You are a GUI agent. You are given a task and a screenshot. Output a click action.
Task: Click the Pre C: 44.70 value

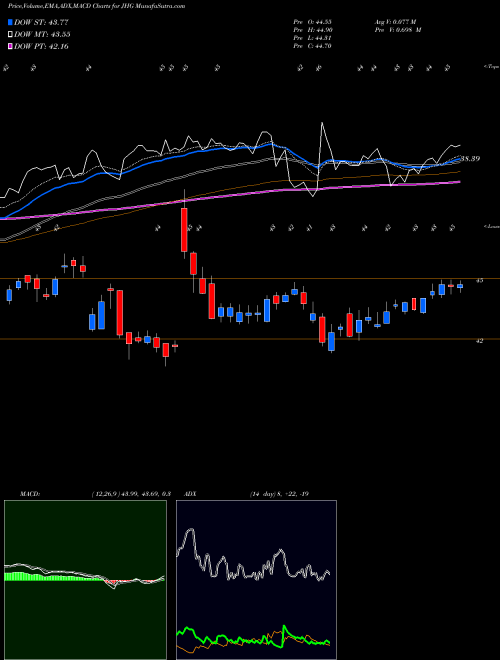coord(312,46)
